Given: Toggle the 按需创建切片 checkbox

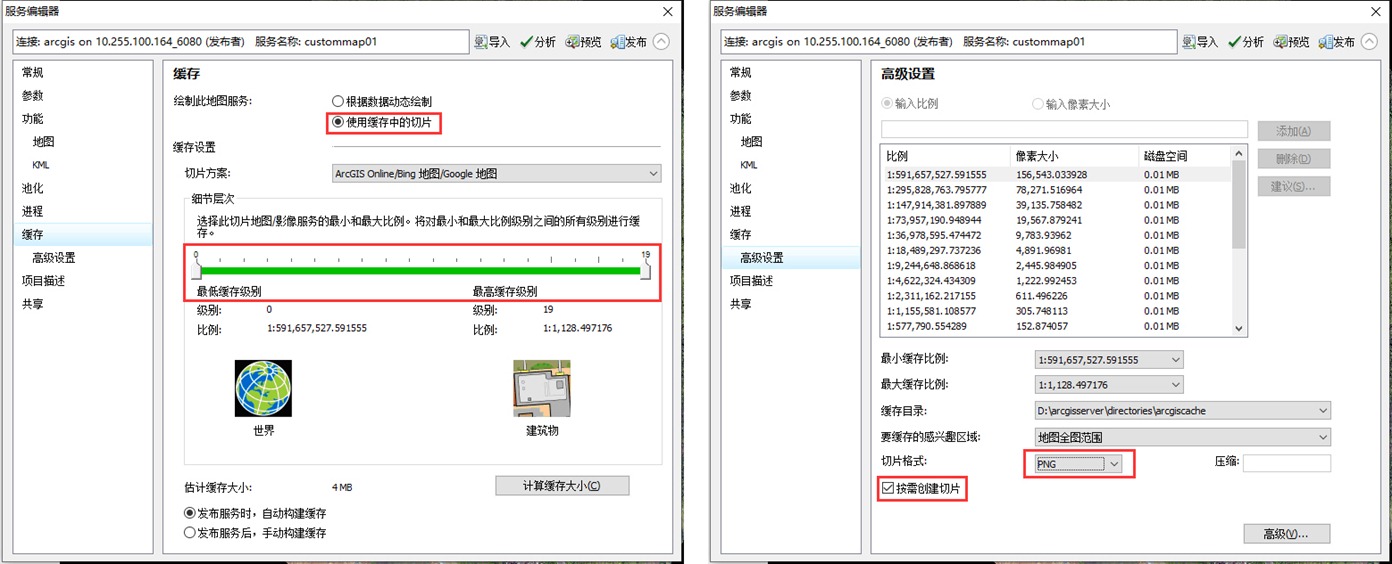Looking at the screenshot, I should coord(887,489).
